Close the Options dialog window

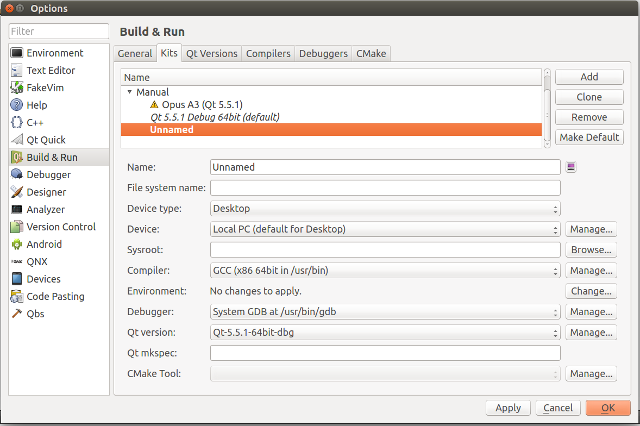point(10,8)
